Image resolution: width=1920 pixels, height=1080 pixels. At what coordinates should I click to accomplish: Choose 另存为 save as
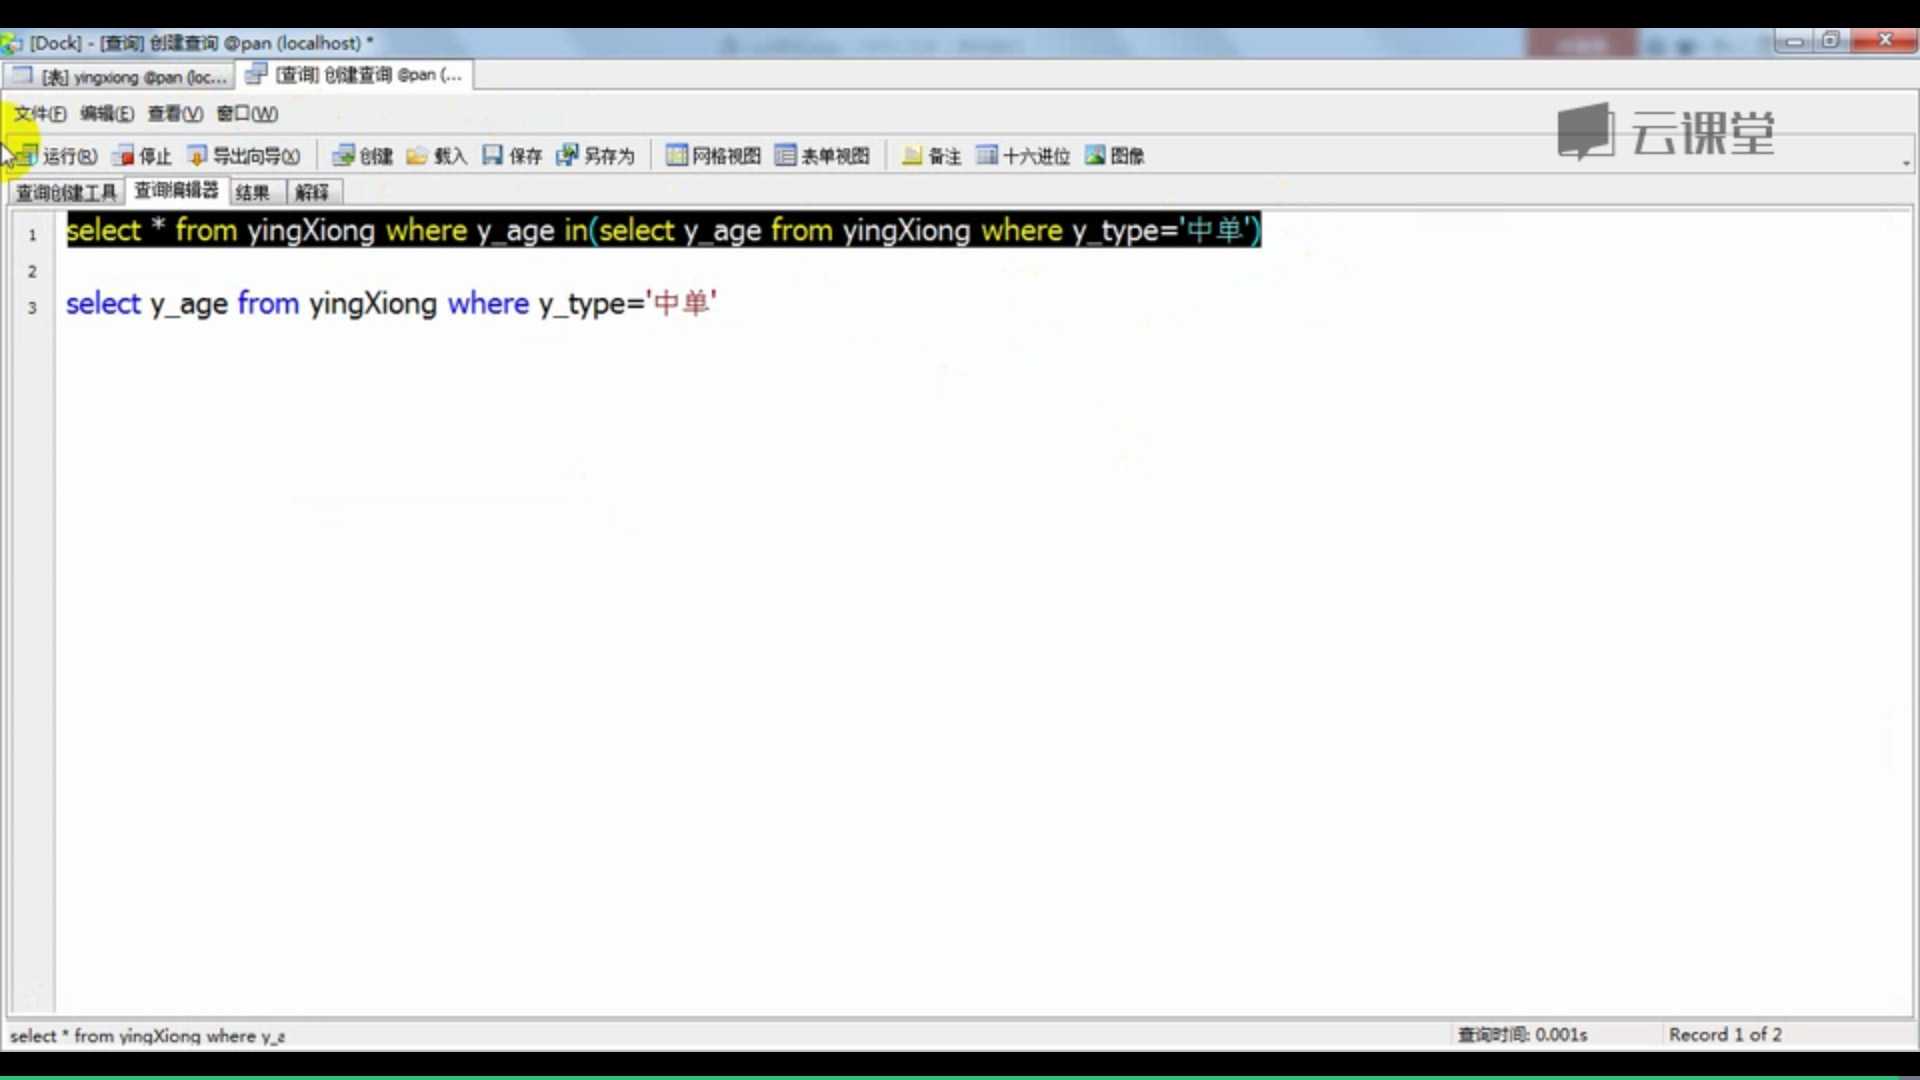pyautogui.click(x=596, y=156)
